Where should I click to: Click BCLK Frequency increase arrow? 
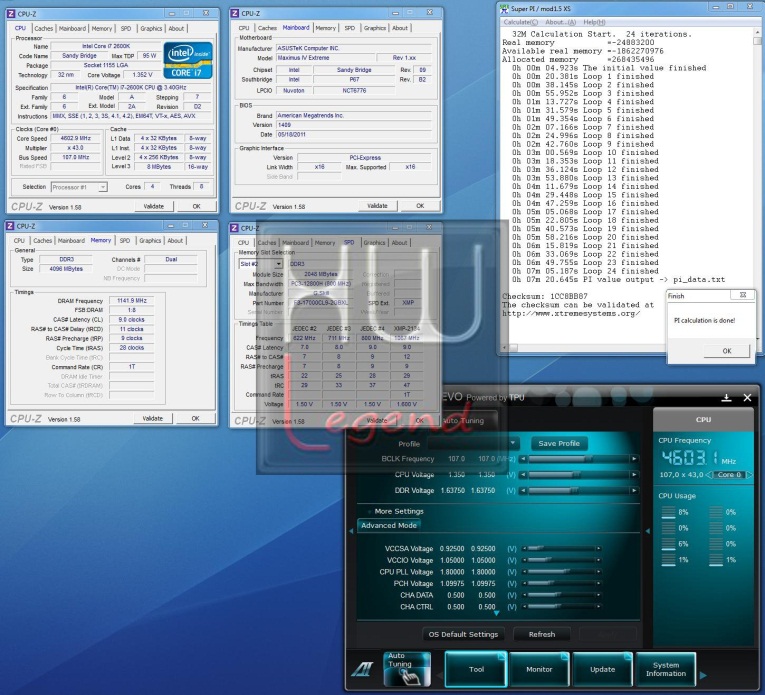[634, 459]
